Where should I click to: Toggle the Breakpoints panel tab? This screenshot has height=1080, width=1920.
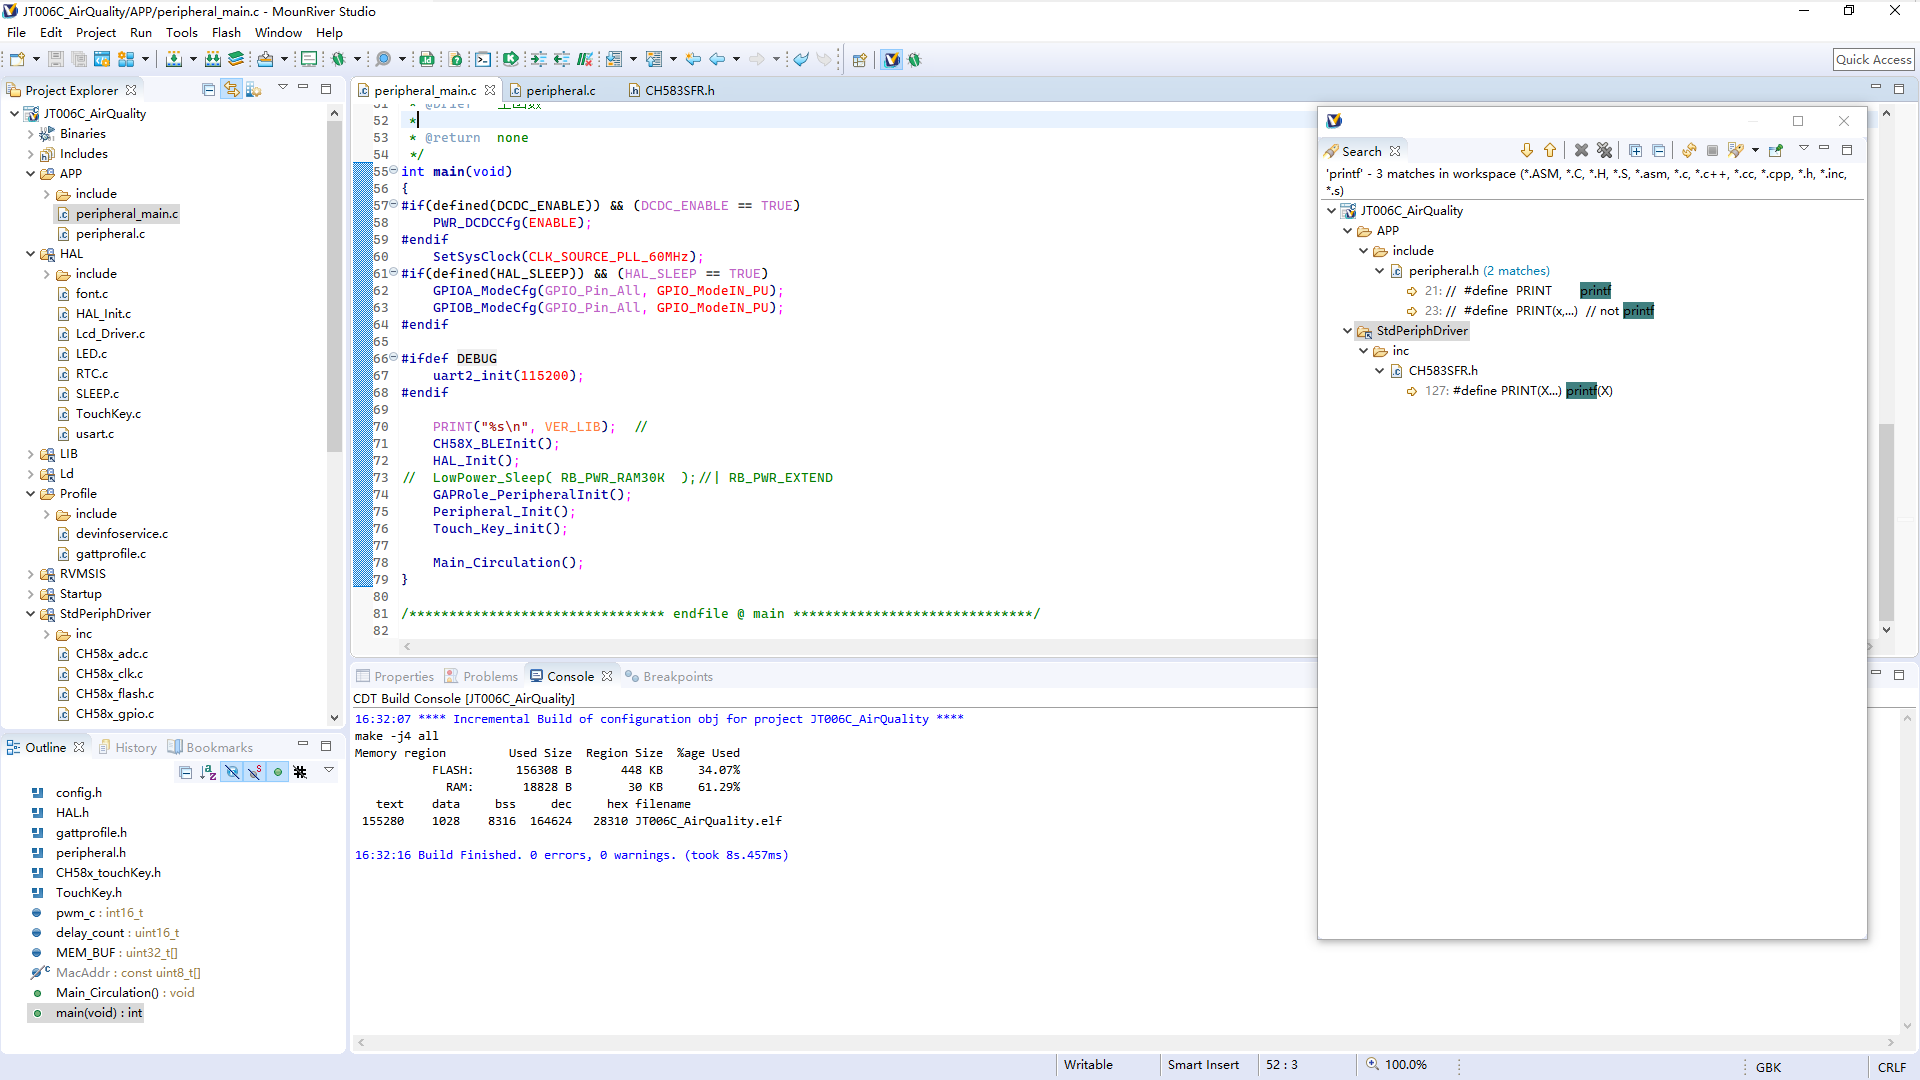[x=675, y=675]
